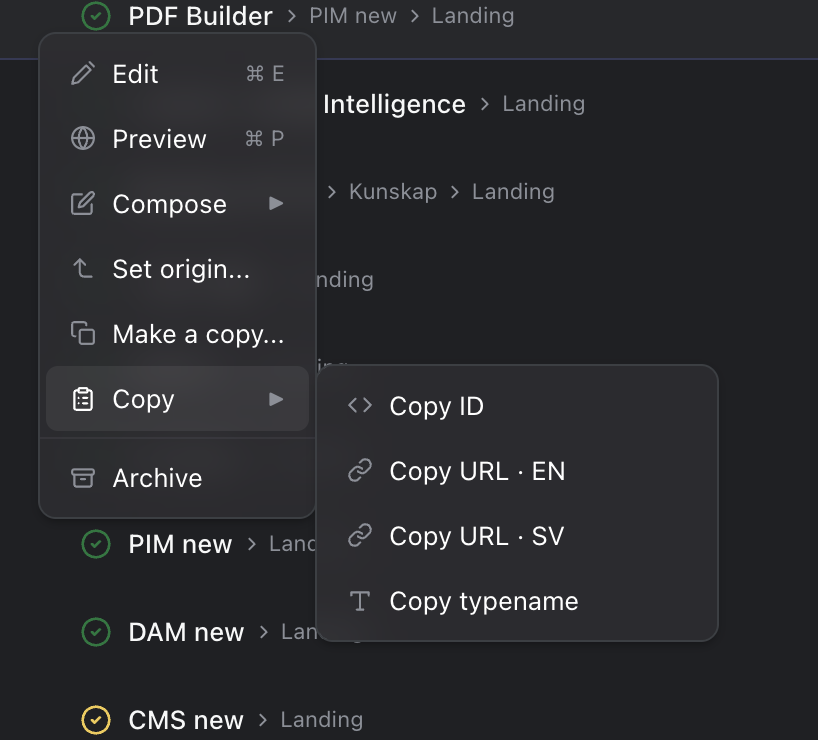The height and width of the screenshot is (740, 818).
Task: Choose Copy URL · SV
Action: 517,536
